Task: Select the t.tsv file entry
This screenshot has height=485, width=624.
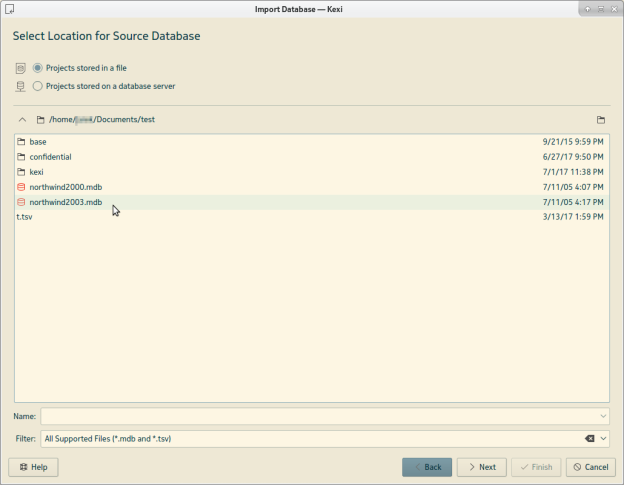Action: (x=25, y=217)
